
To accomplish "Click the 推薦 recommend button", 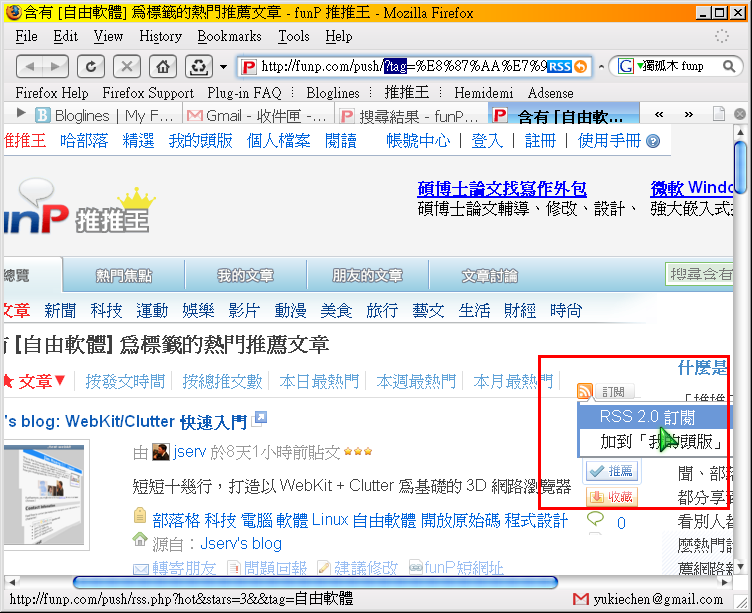I will [612, 471].
